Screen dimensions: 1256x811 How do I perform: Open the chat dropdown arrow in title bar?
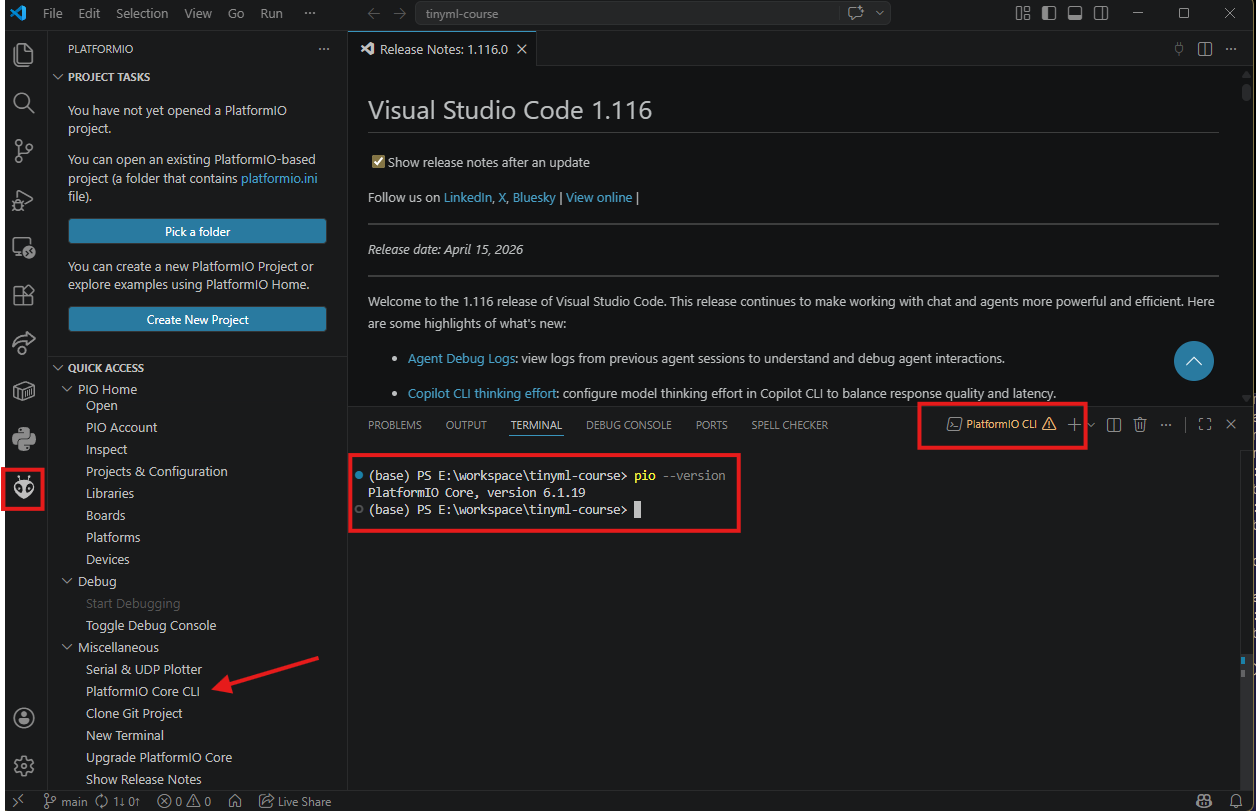[x=880, y=13]
